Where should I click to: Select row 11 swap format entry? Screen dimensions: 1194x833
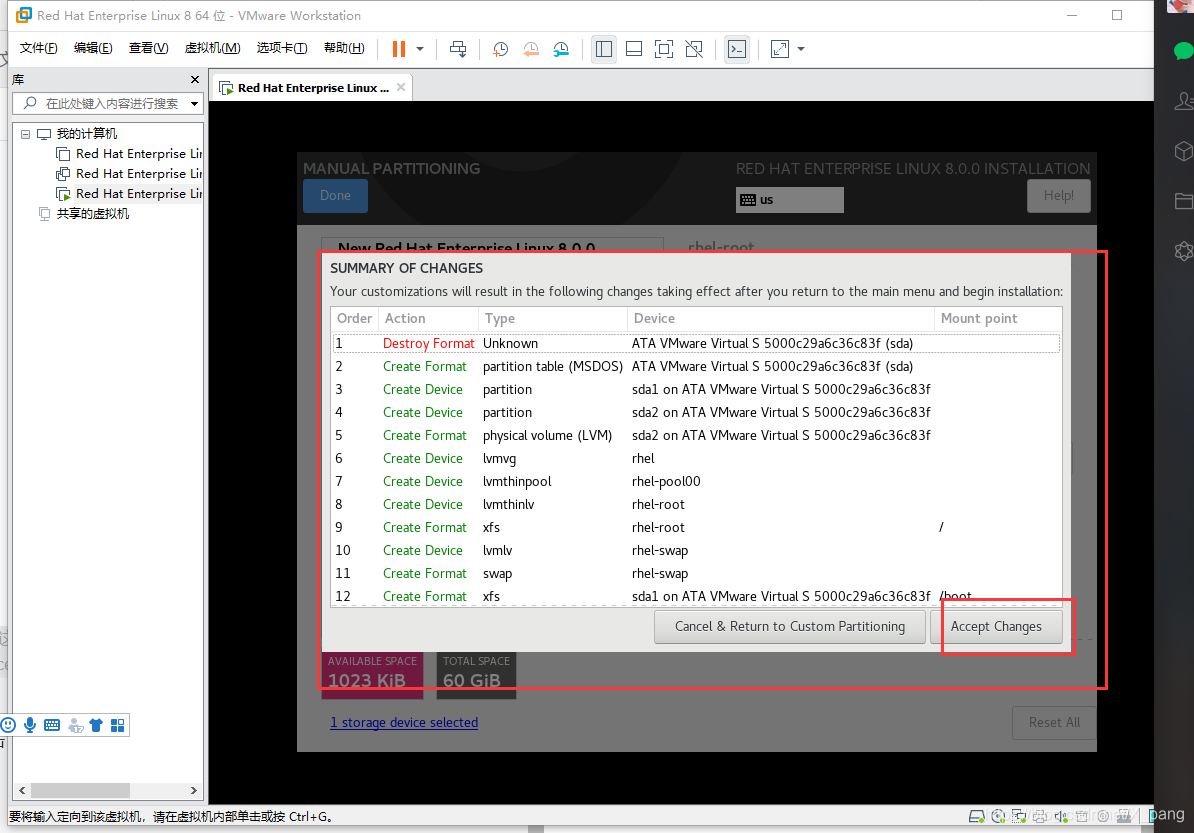click(x=695, y=573)
